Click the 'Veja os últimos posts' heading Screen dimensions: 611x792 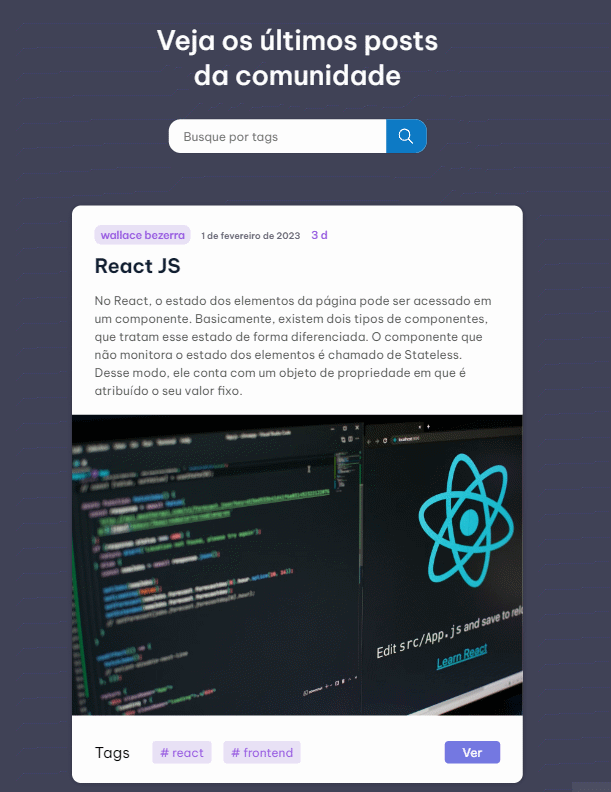tap(297, 58)
